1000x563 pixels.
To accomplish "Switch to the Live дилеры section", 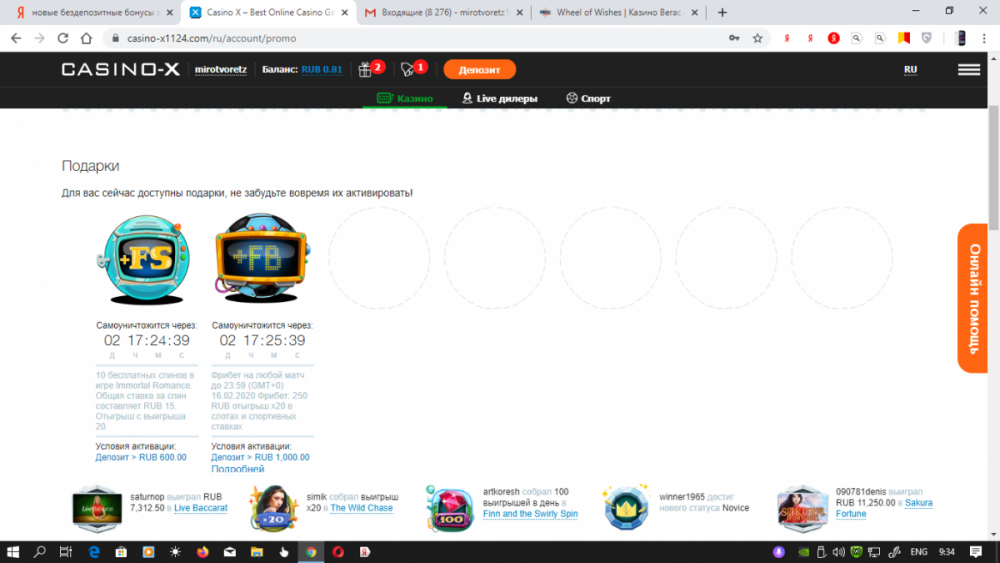I will coord(499,99).
